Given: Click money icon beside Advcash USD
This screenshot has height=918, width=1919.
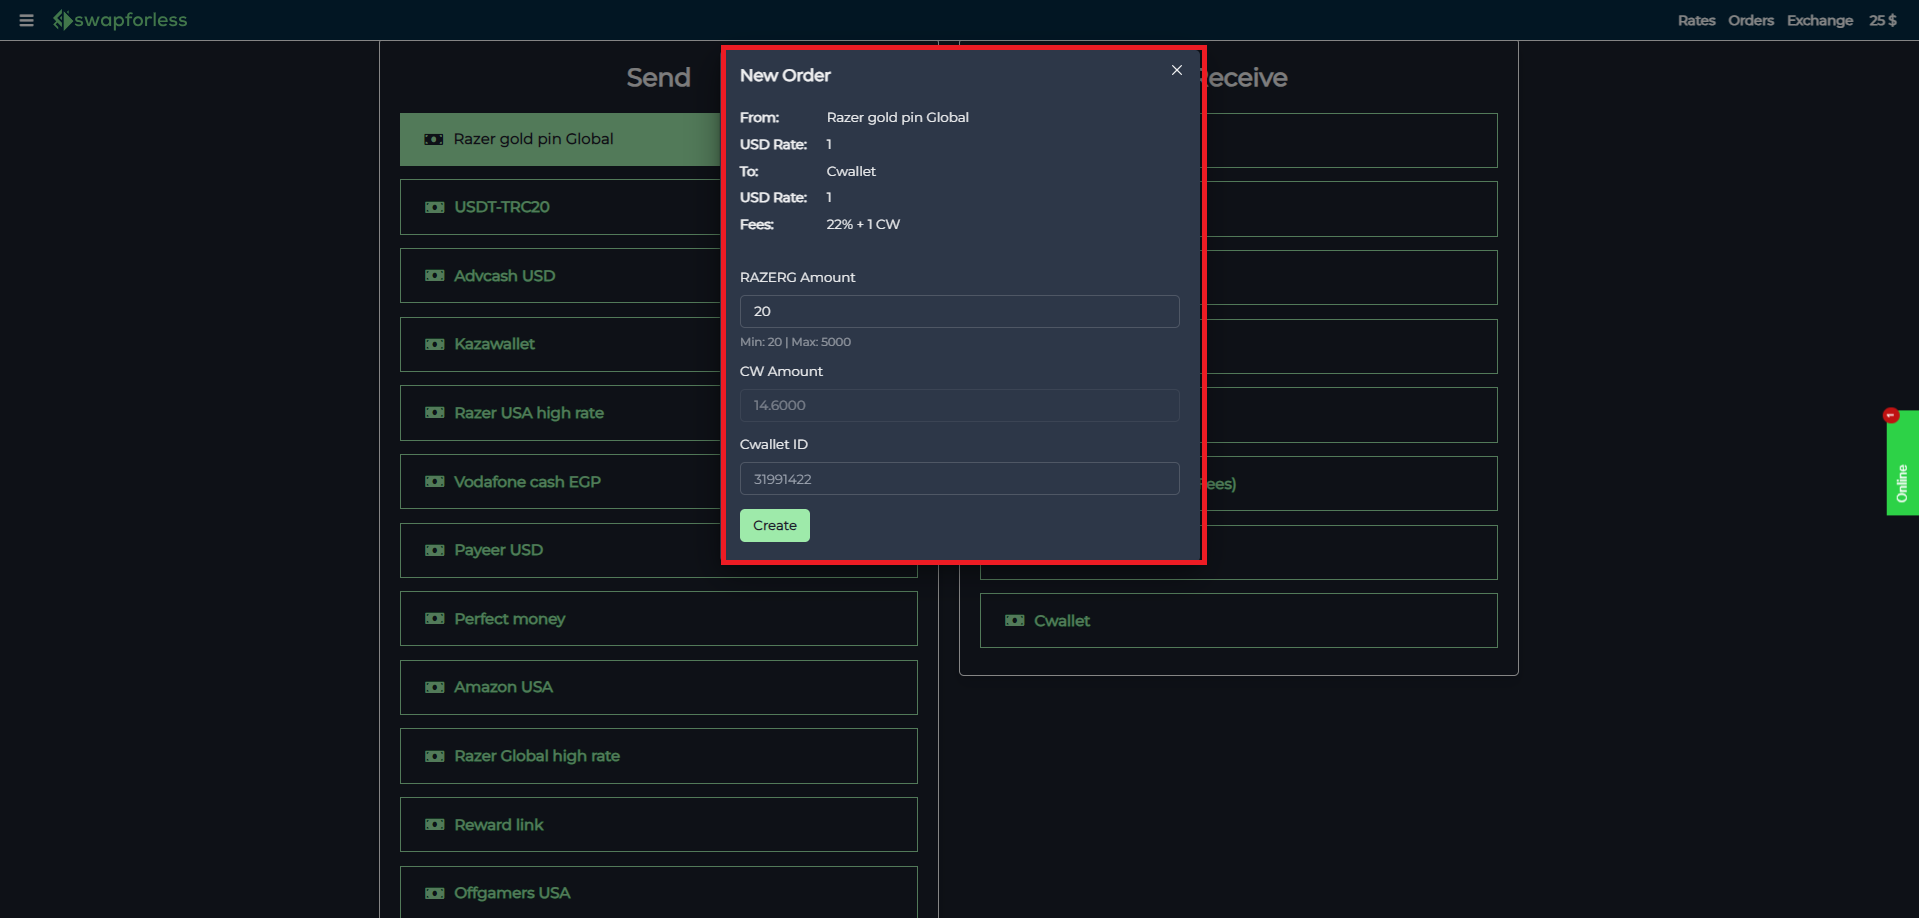Looking at the screenshot, I should tap(435, 276).
